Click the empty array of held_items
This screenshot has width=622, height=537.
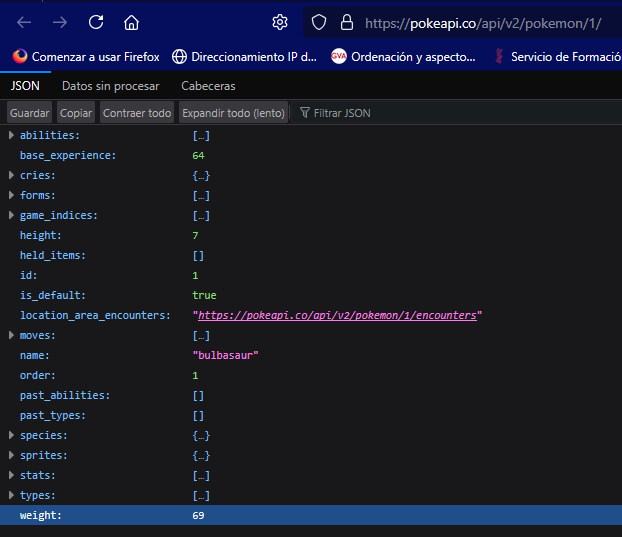[x=198, y=256]
